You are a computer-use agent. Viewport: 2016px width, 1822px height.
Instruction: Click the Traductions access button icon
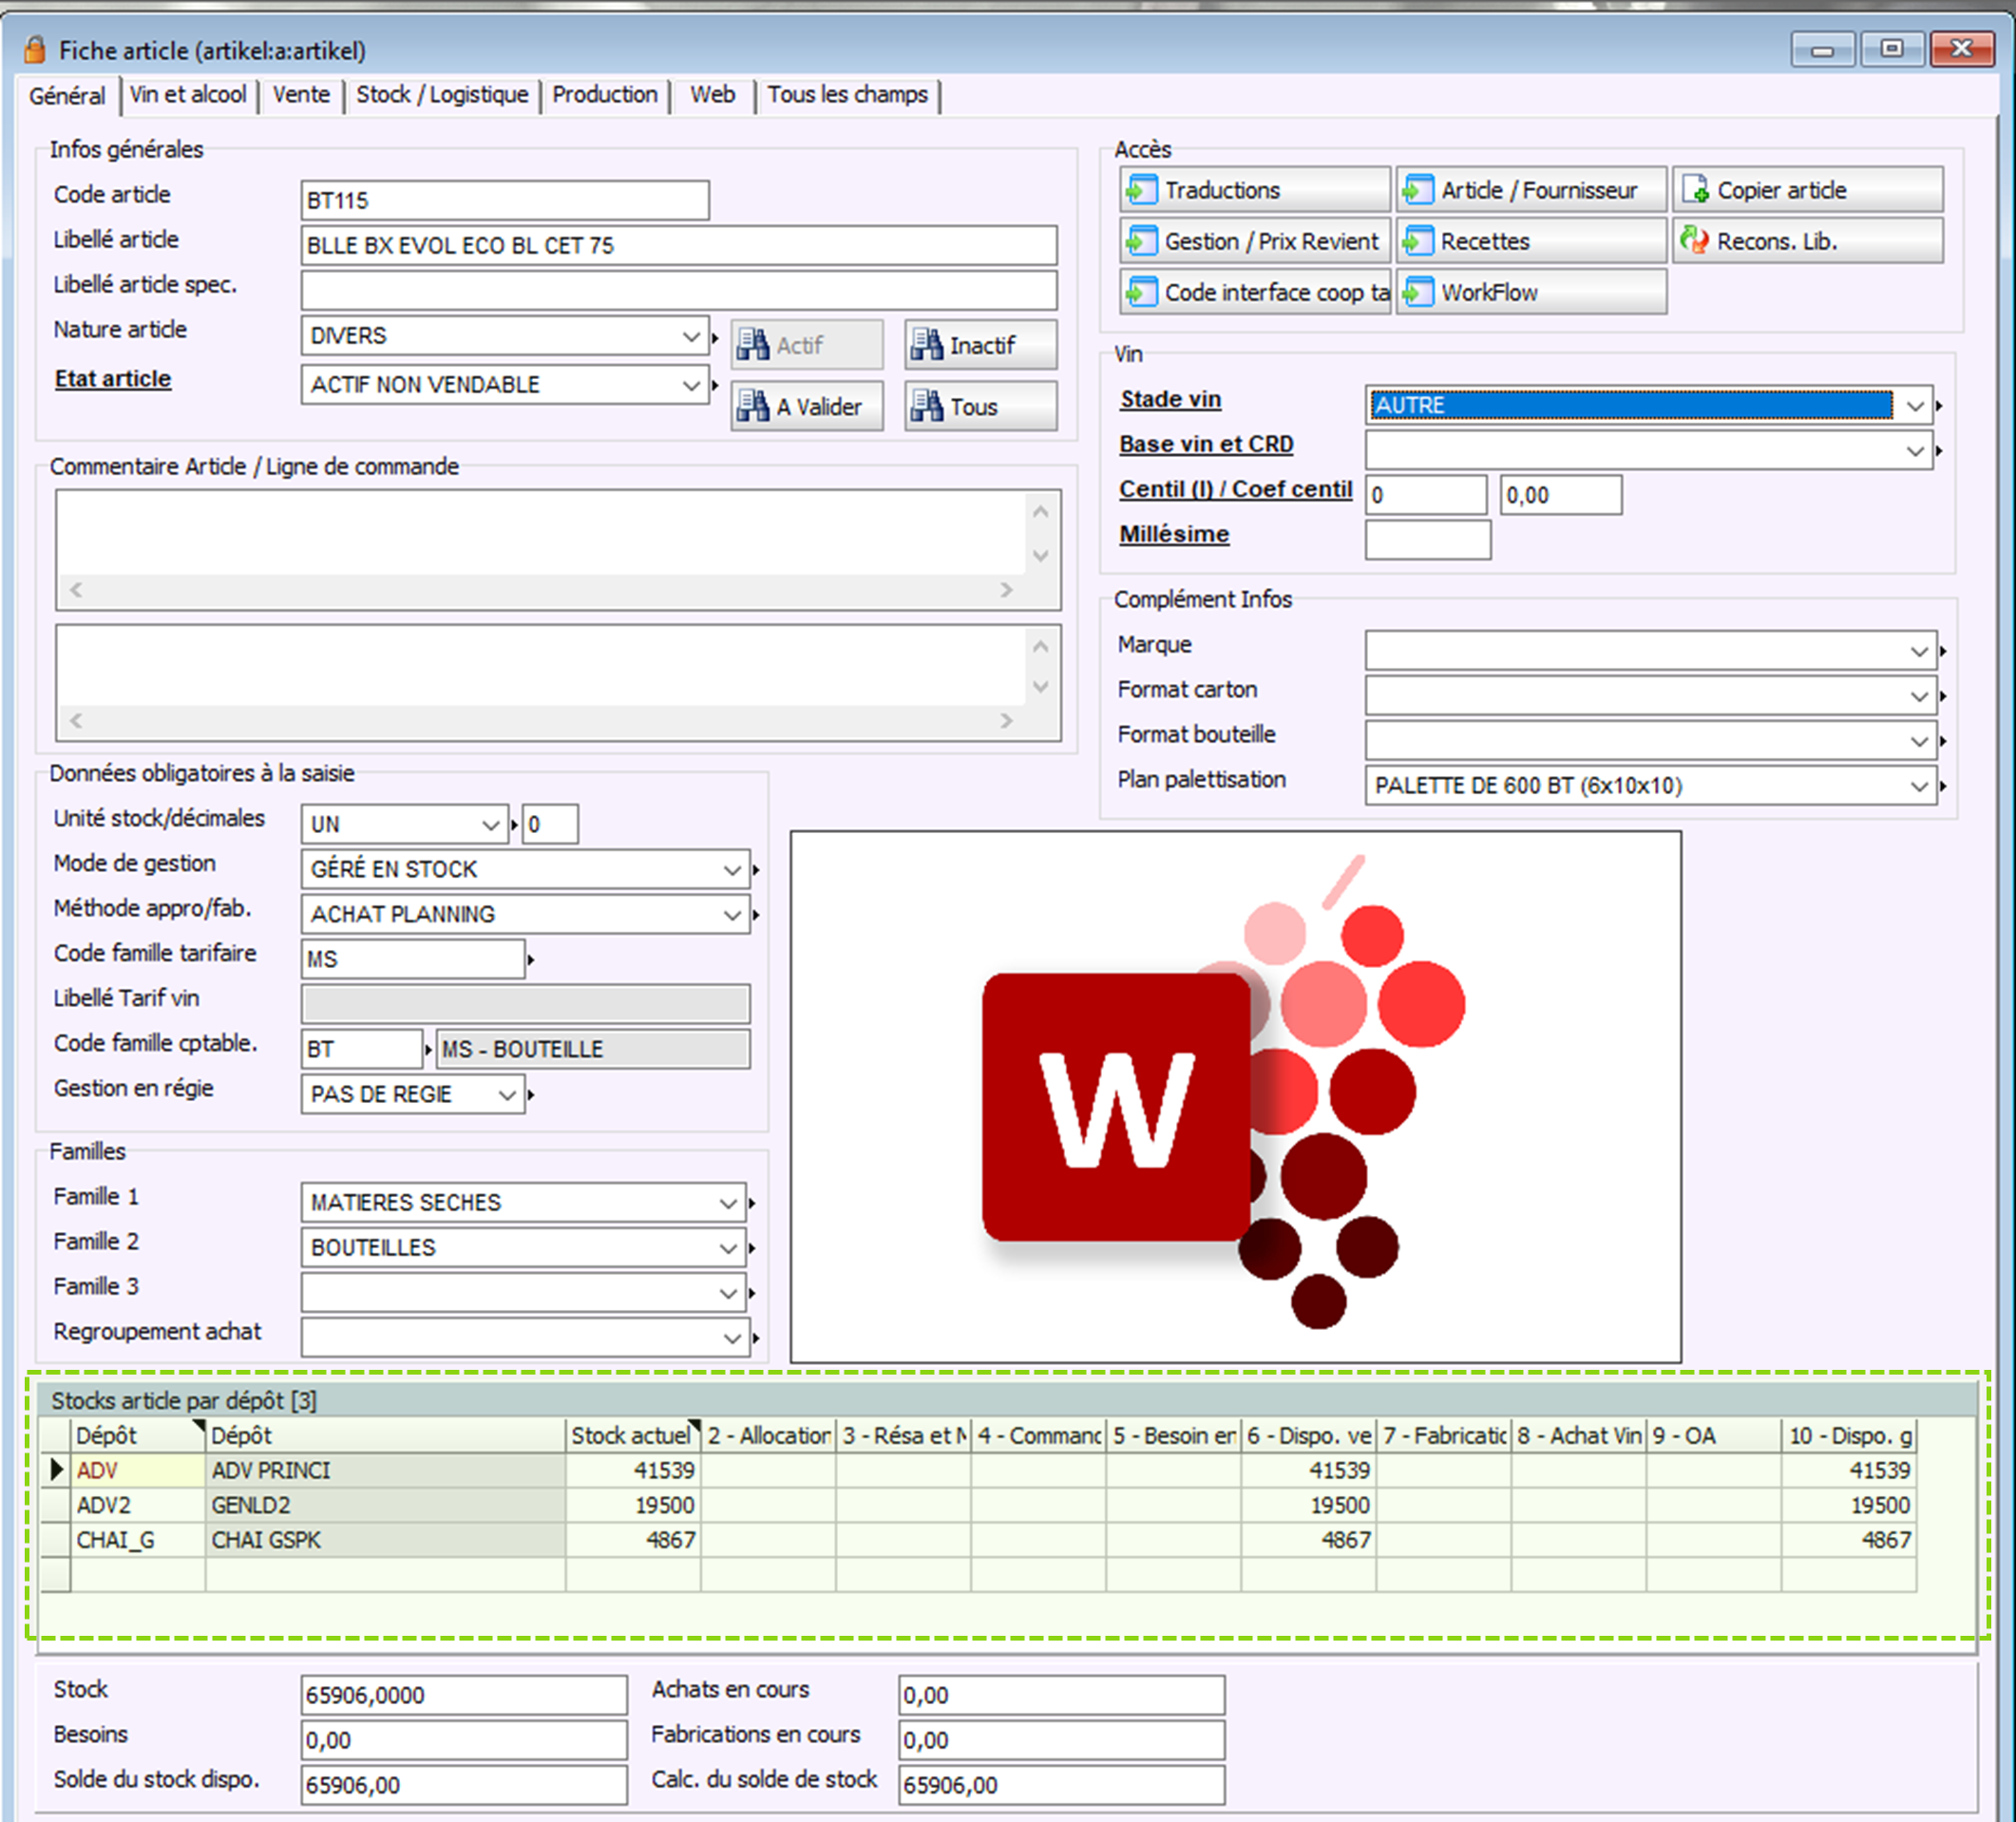coord(1142,189)
